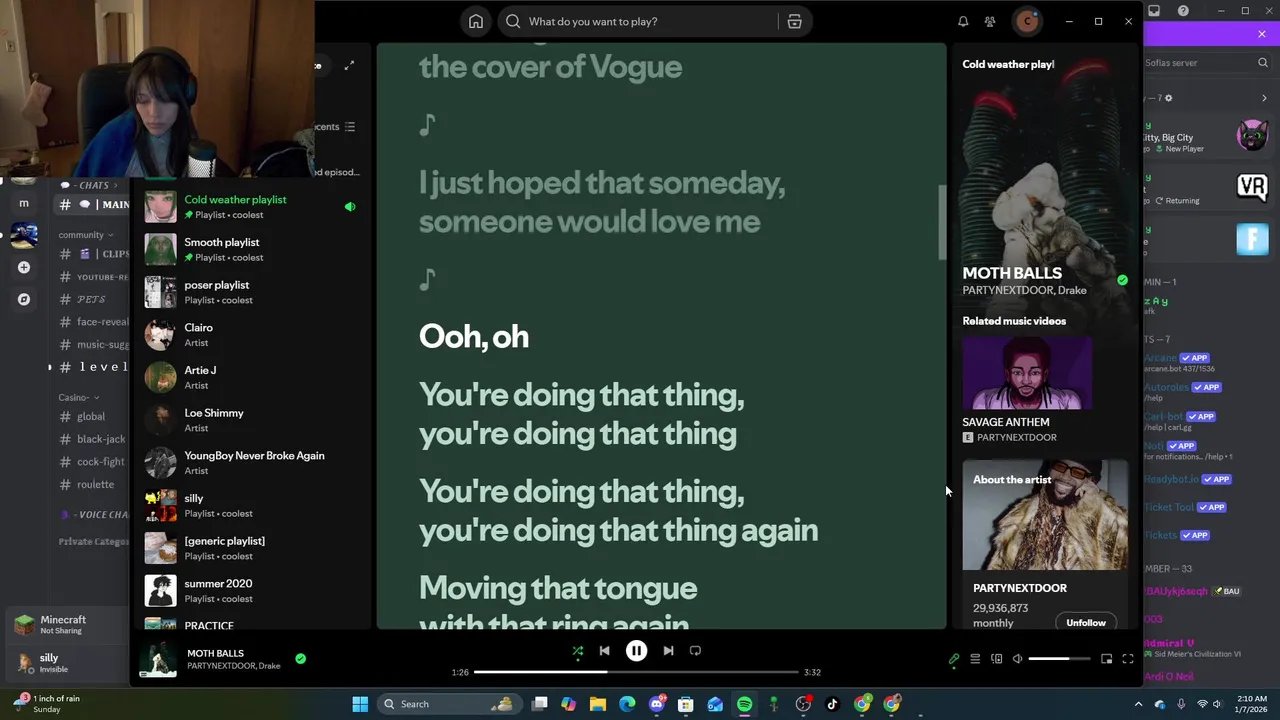Image resolution: width=1280 pixels, height=720 pixels.
Task: Open TikTok from the taskbar
Action: (x=832, y=704)
